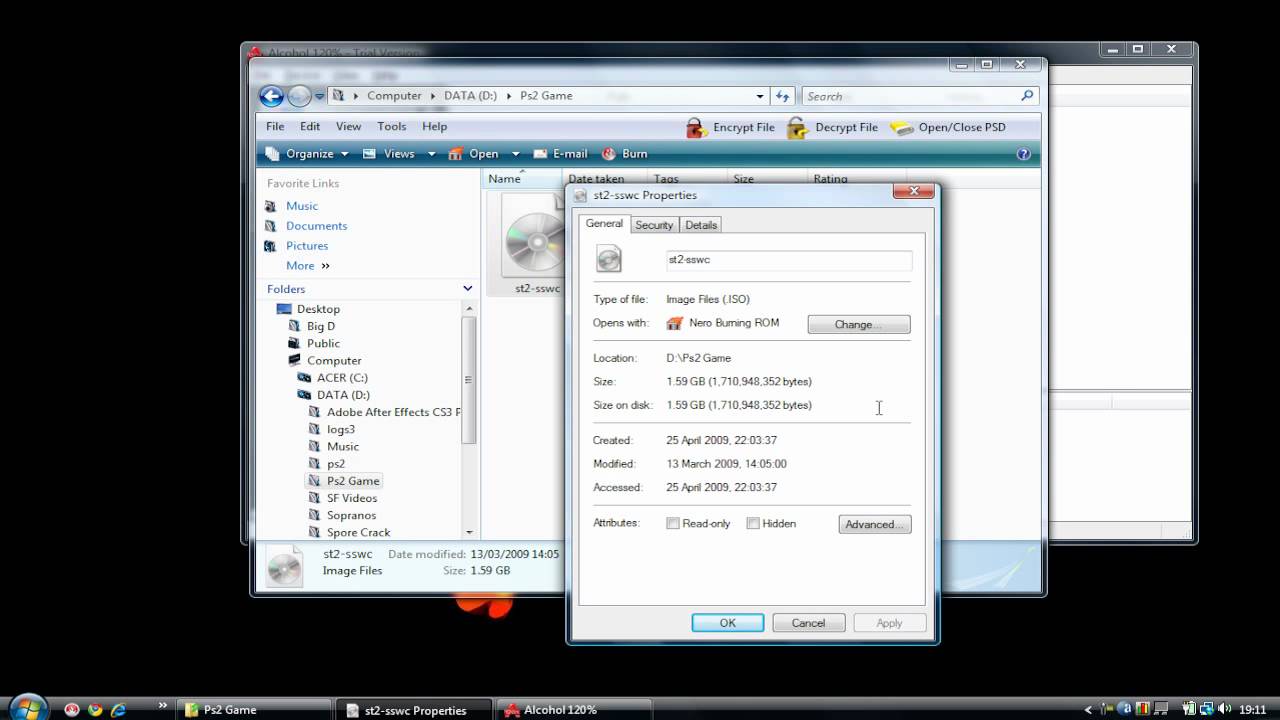Click the Burn toolbar button
1280x720 pixels.
tap(625, 154)
